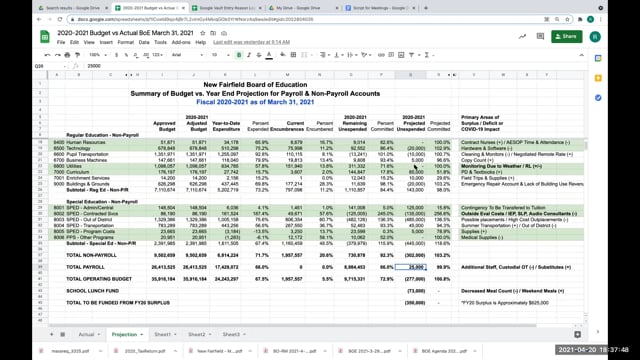
Task: Insert a chart
Action: tap(401, 55)
